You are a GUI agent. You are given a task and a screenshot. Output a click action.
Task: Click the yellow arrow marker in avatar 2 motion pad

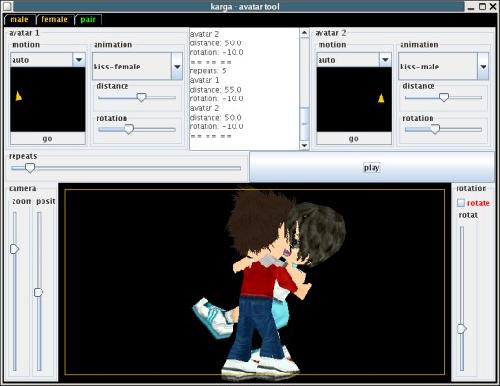[x=381, y=98]
